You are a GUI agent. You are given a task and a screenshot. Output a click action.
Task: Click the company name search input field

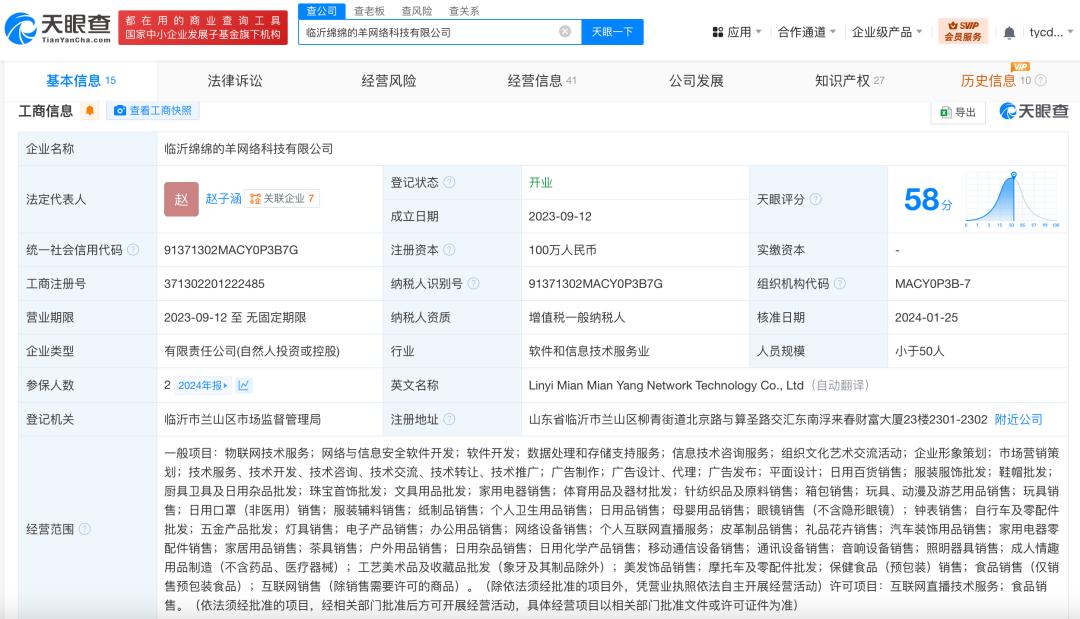(x=428, y=32)
